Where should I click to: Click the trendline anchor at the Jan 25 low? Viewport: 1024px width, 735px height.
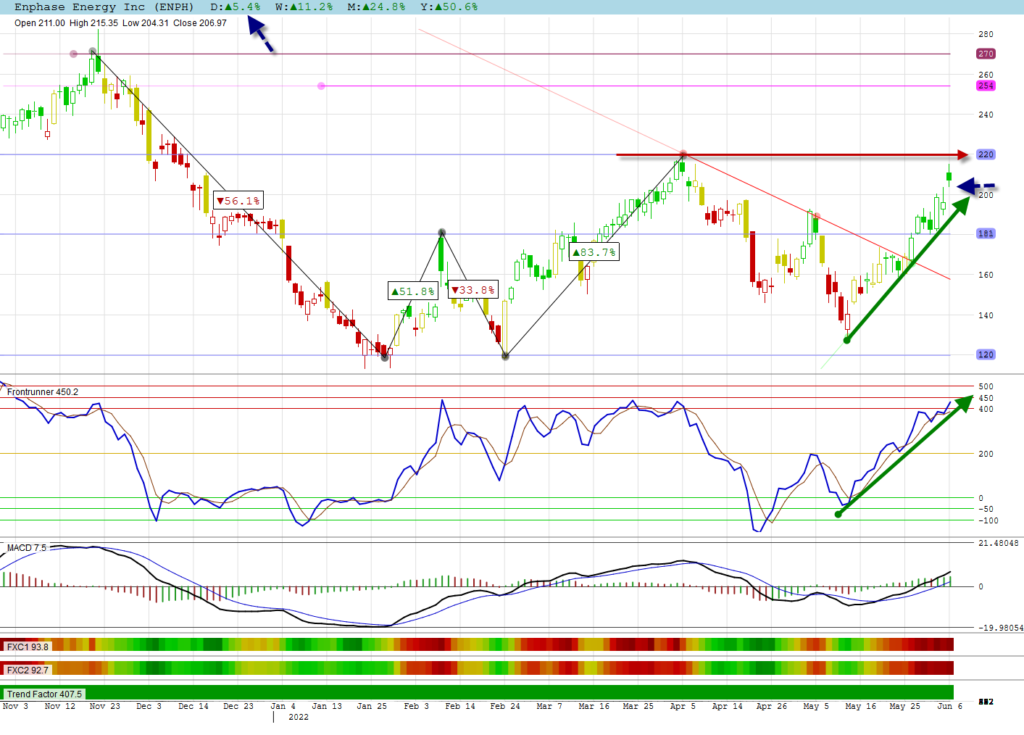coord(385,357)
